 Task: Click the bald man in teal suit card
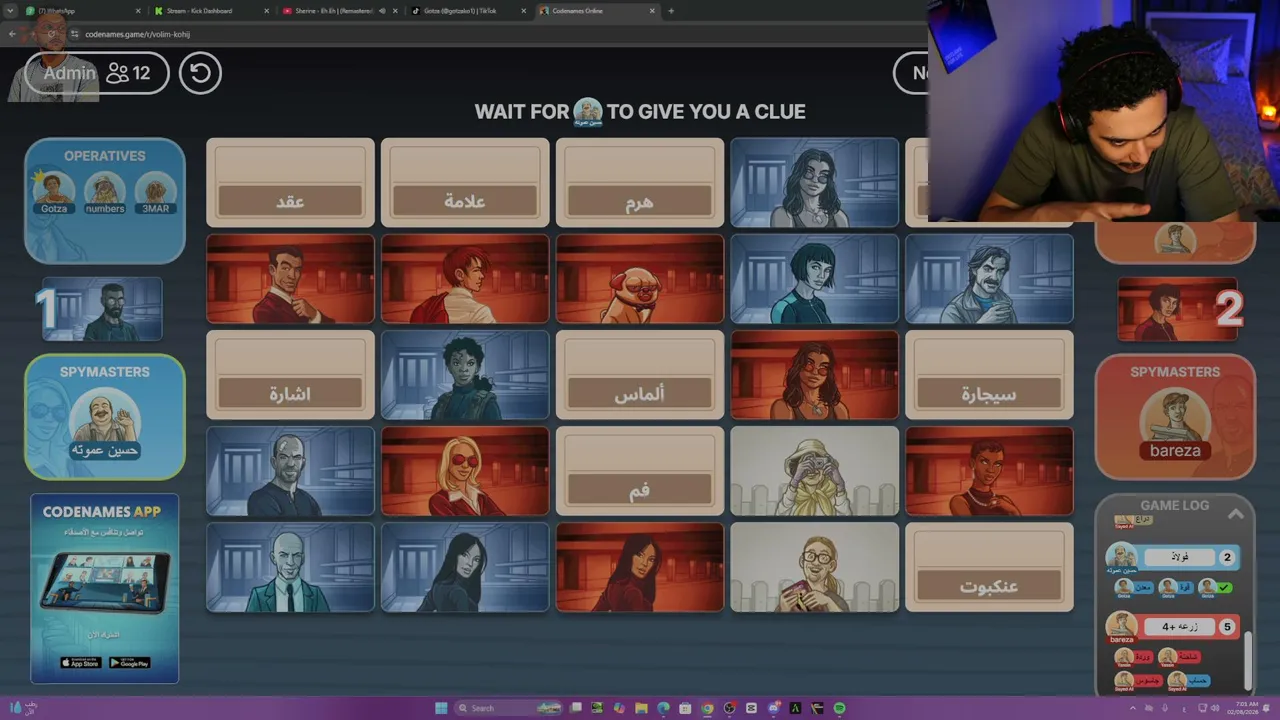click(x=290, y=567)
